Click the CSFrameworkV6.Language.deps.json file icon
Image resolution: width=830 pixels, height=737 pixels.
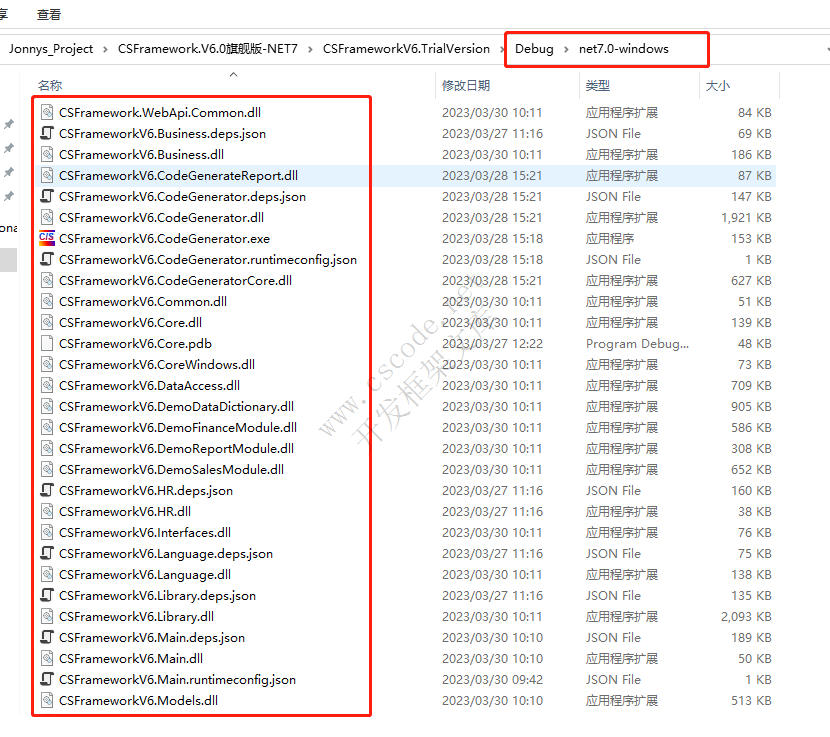(x=47, y=553)
